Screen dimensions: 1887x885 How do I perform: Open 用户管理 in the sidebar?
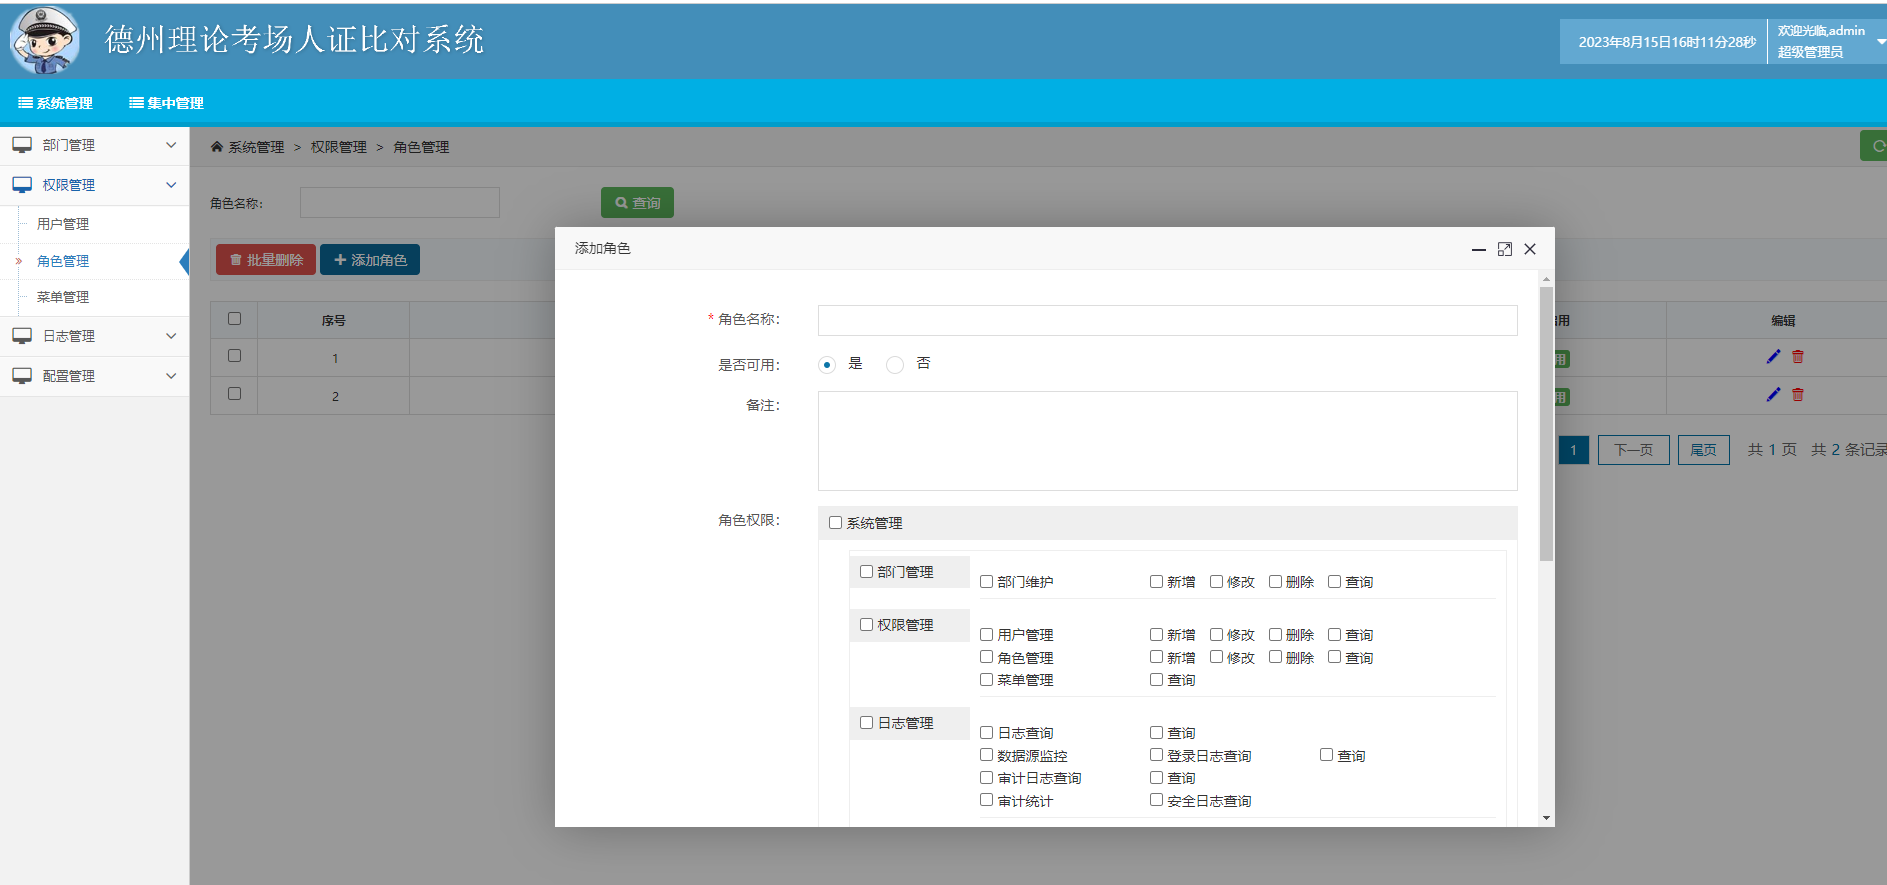[63, 224]
